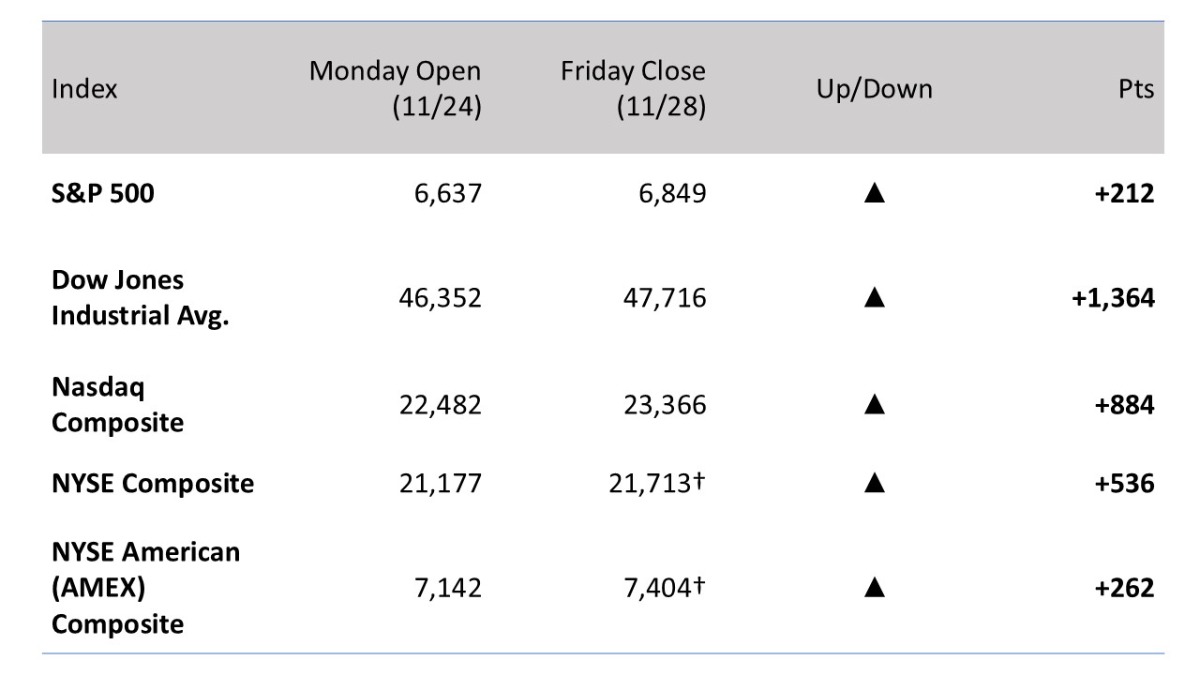This screenshot has width=1200, height=675.
Task: Click the NYSE Composite row label
Action: pyautogui.click(x=153, y=485)
